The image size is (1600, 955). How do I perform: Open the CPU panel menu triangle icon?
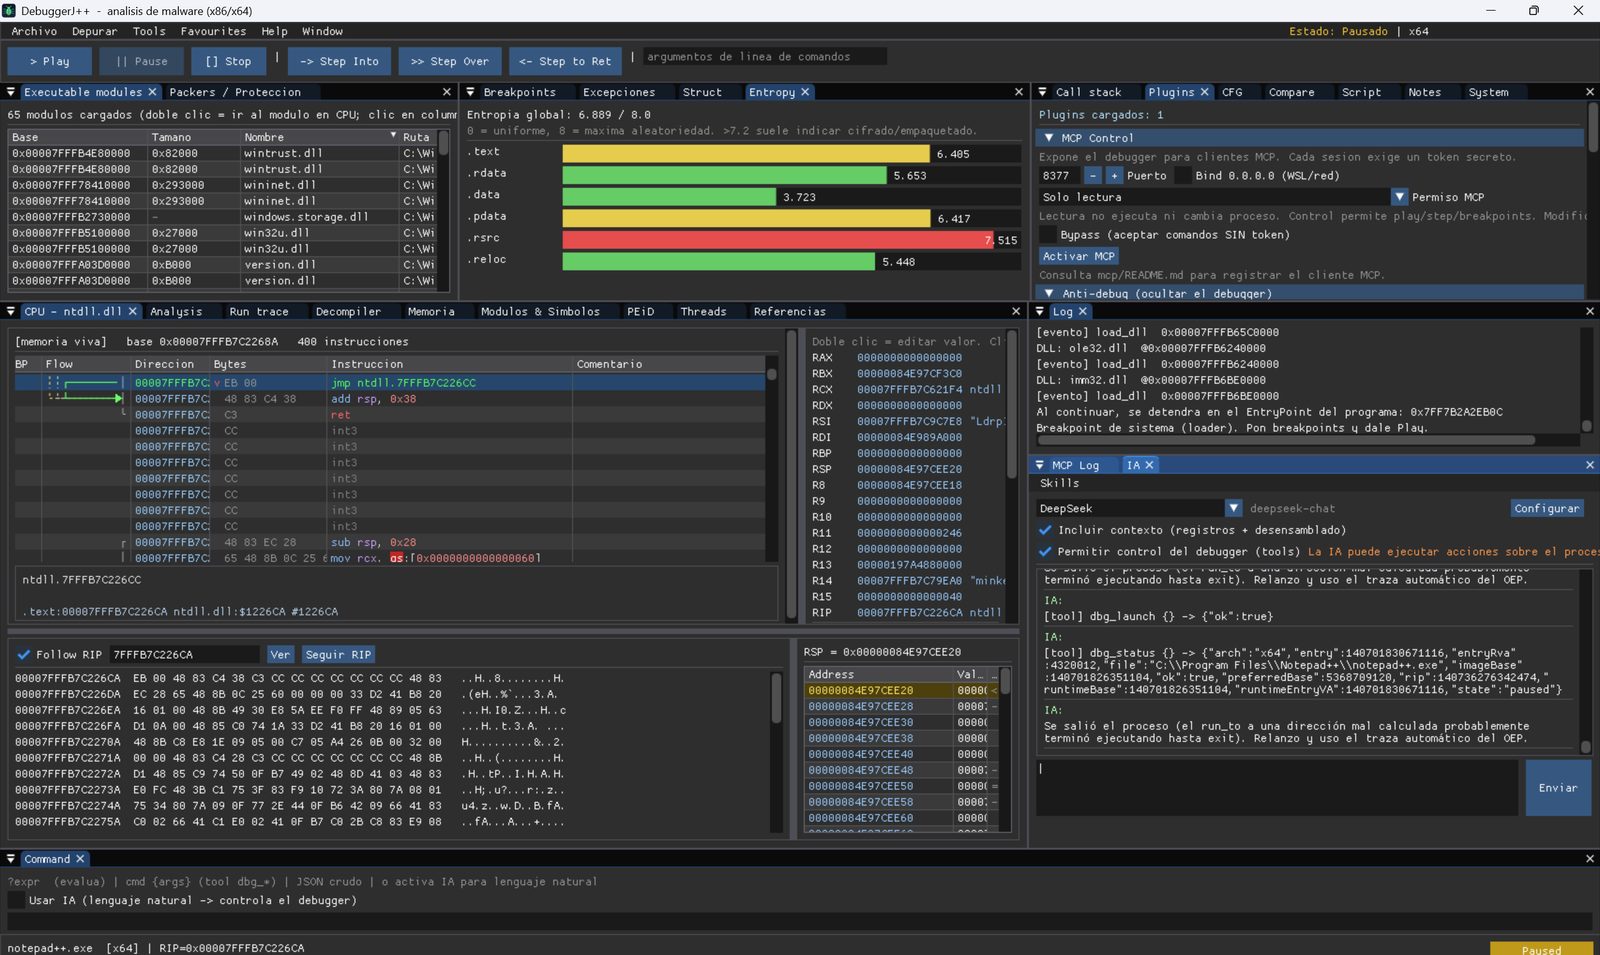(x=11, y=312)
